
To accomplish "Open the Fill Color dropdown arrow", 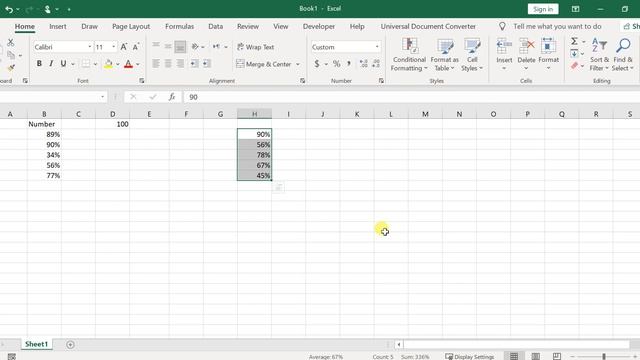I will pyautogui.click(x=118, y=64).
